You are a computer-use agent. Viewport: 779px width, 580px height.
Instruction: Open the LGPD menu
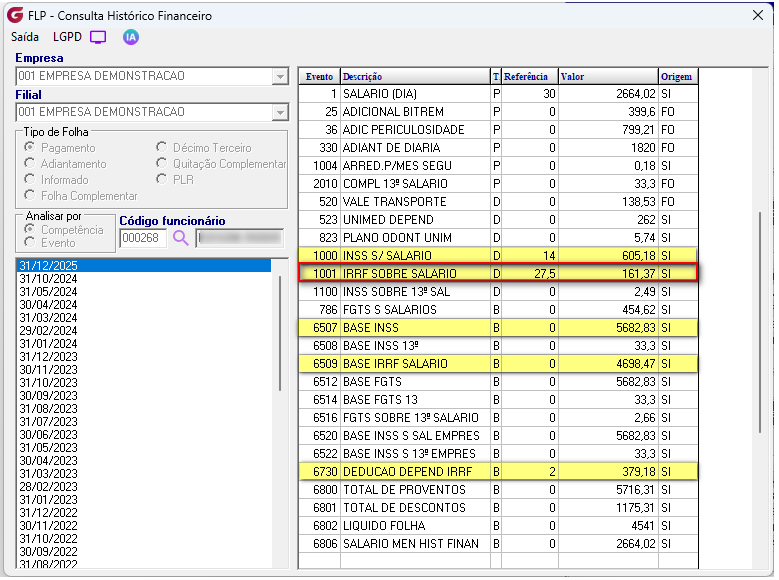coord(67,37)
